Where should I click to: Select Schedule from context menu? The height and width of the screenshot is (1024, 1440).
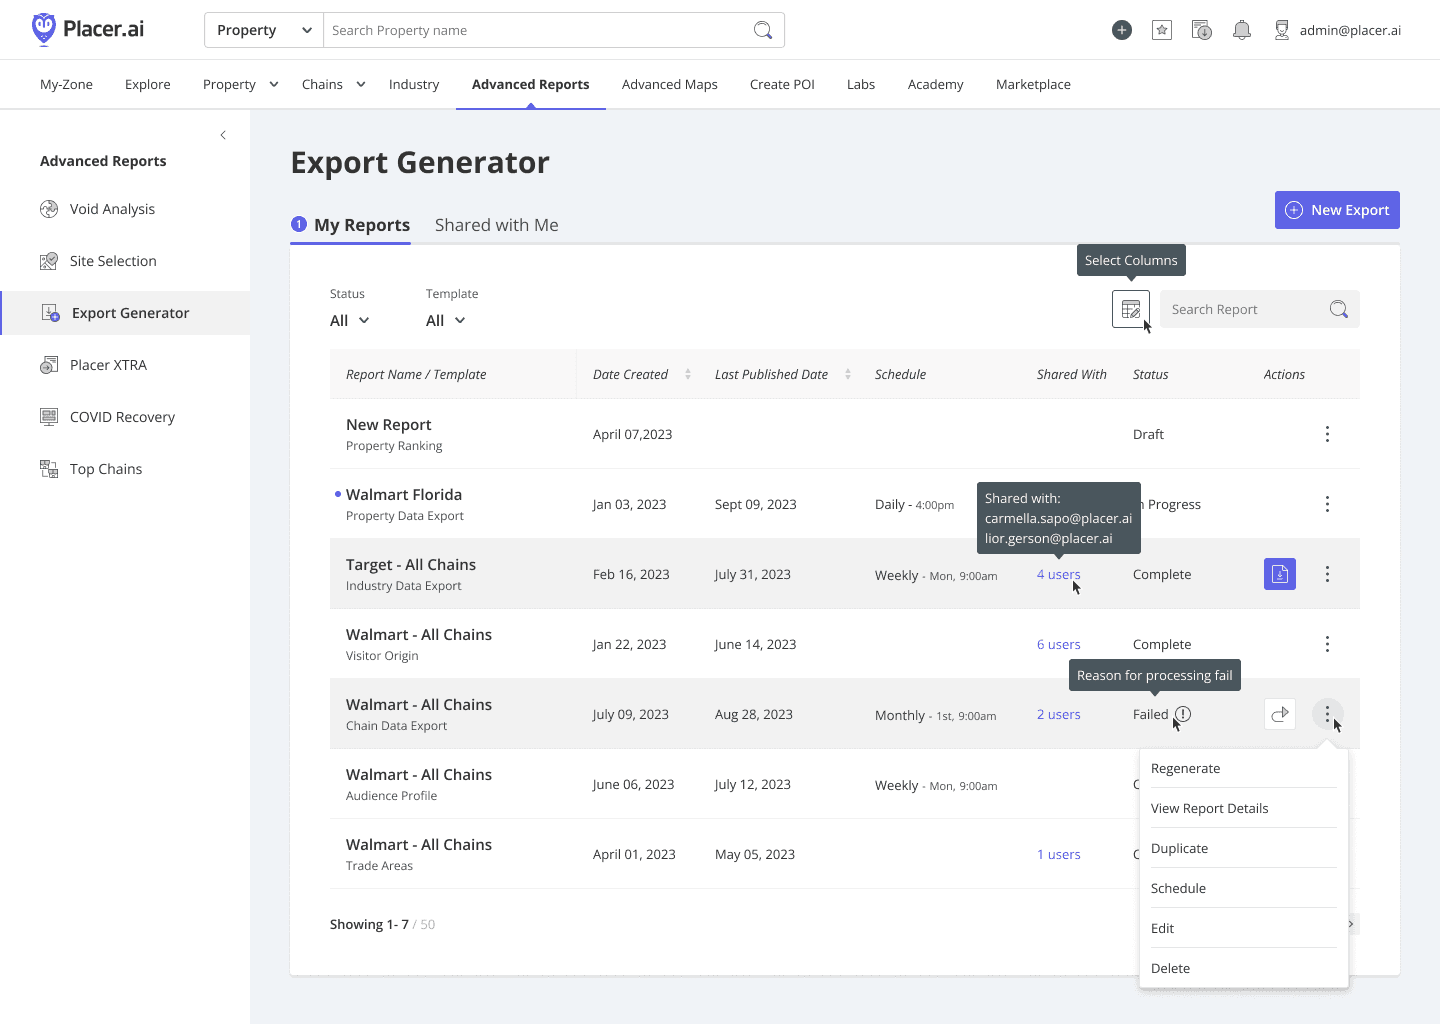(x=1243, y=888)
